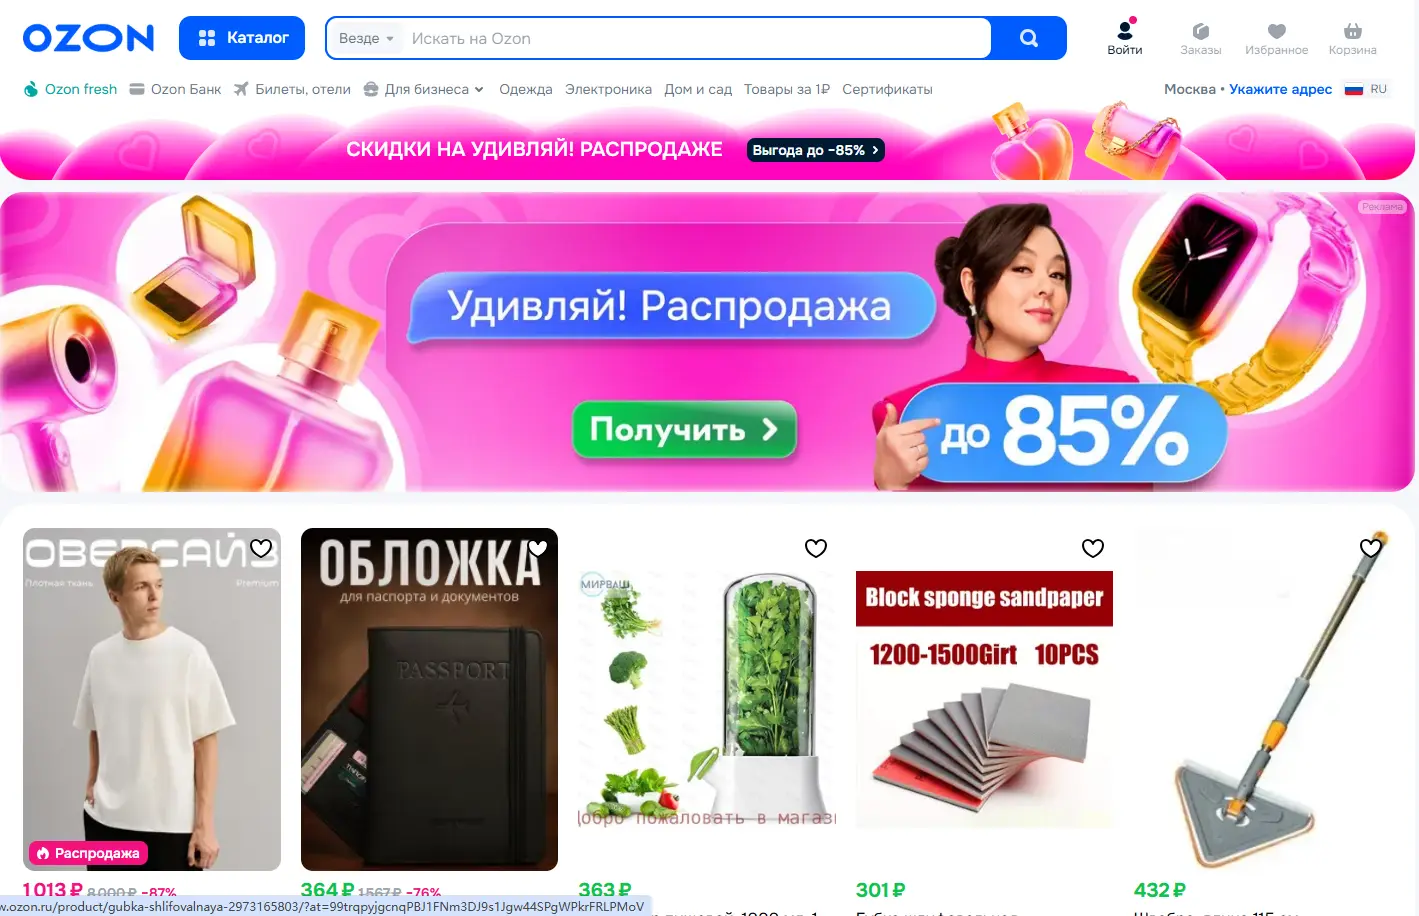Toggle favorite heart on sponge sandpaper product
The image size is (1419, 916).
tap(1093, 548)
